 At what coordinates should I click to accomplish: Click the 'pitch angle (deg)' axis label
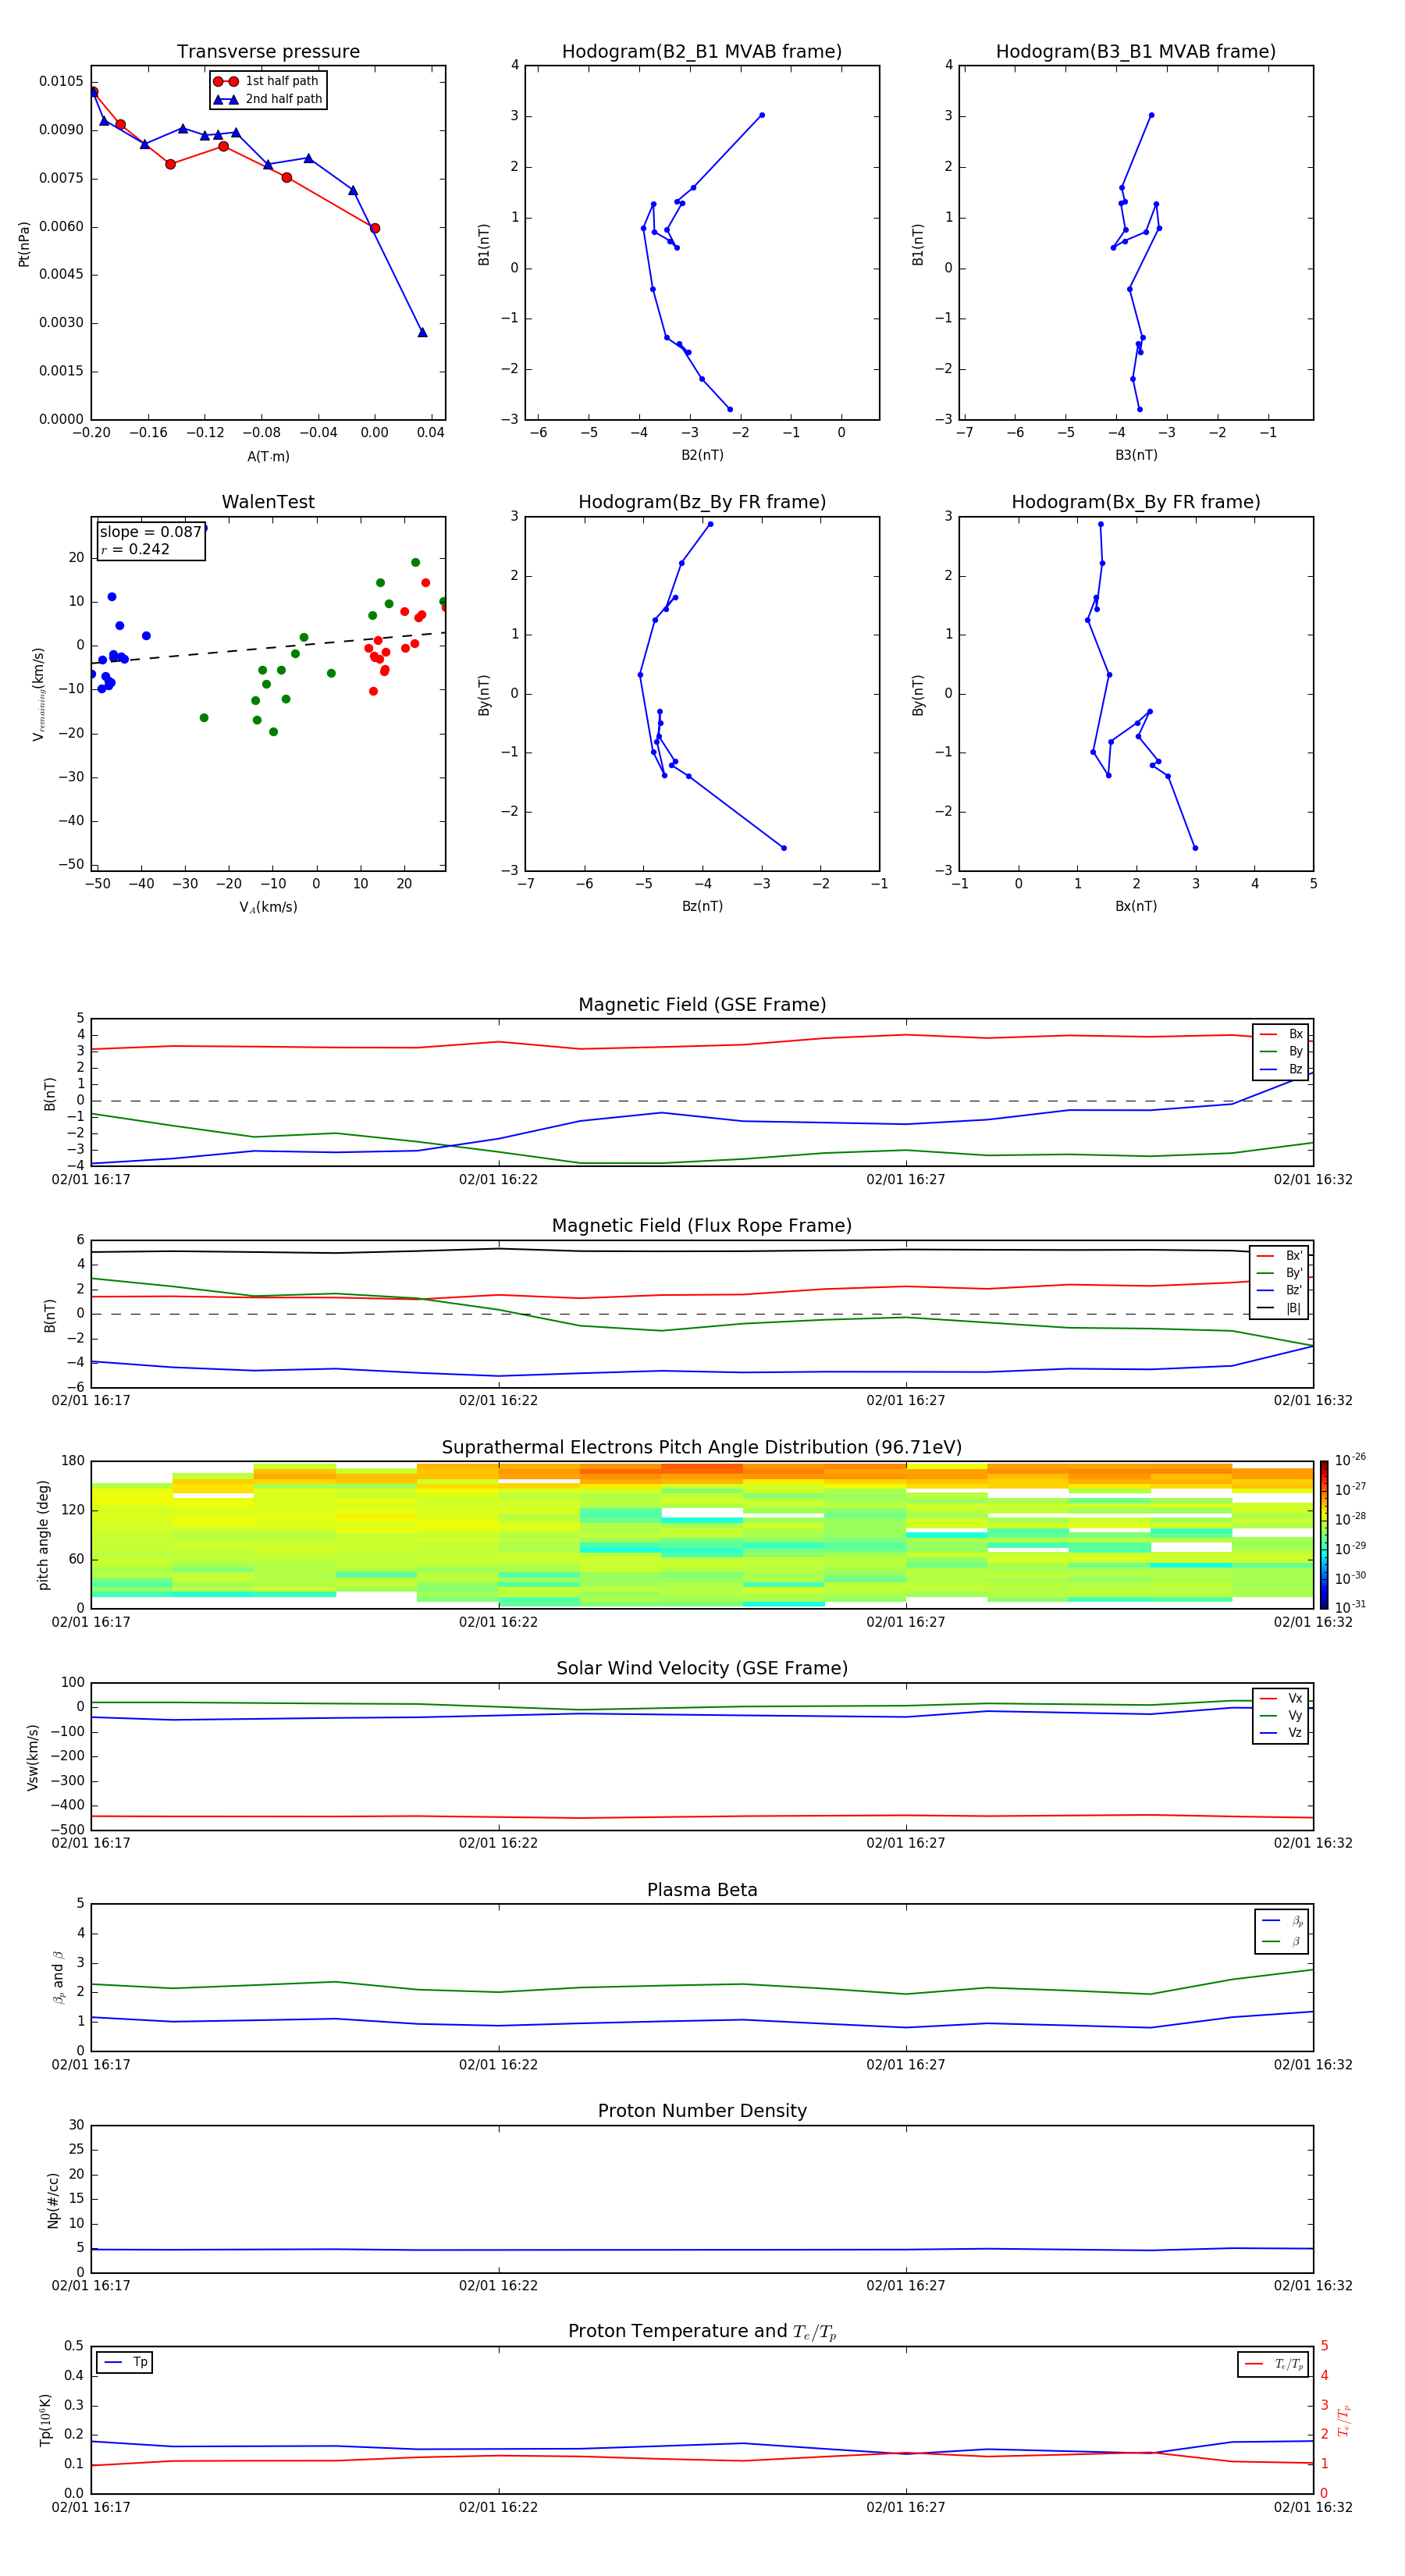43,1535
